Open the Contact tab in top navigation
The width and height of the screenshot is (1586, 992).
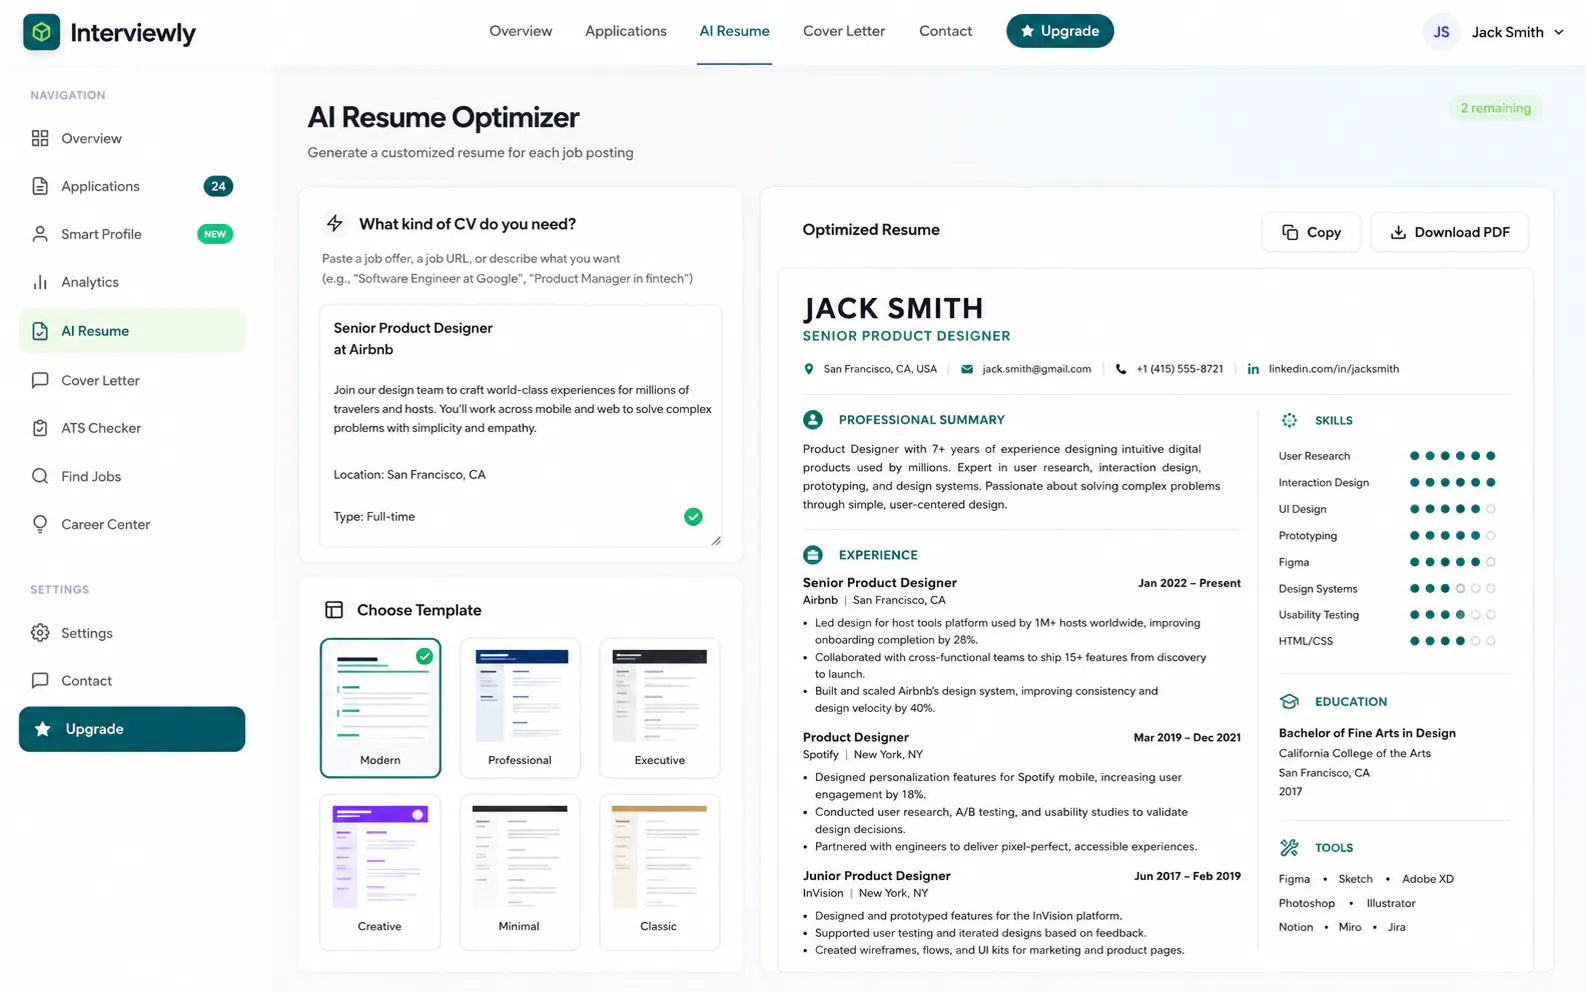point(945,31)
